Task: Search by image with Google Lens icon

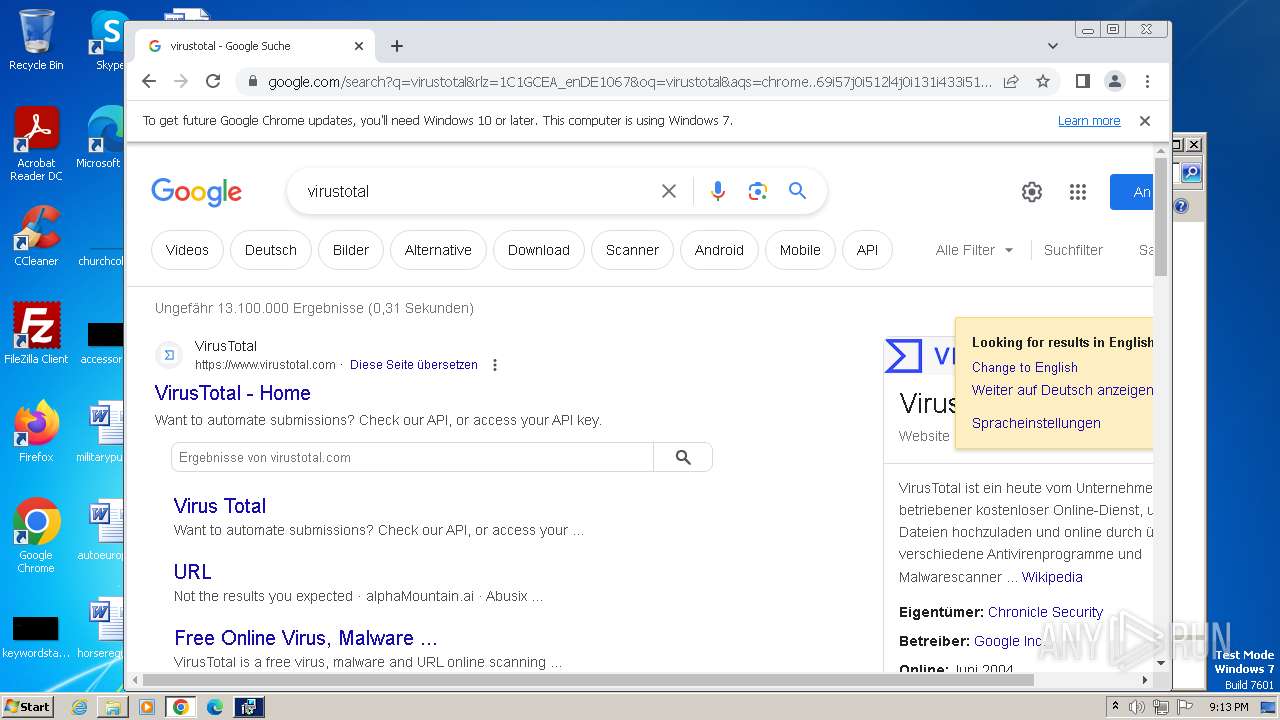Action: click(758, 191)
